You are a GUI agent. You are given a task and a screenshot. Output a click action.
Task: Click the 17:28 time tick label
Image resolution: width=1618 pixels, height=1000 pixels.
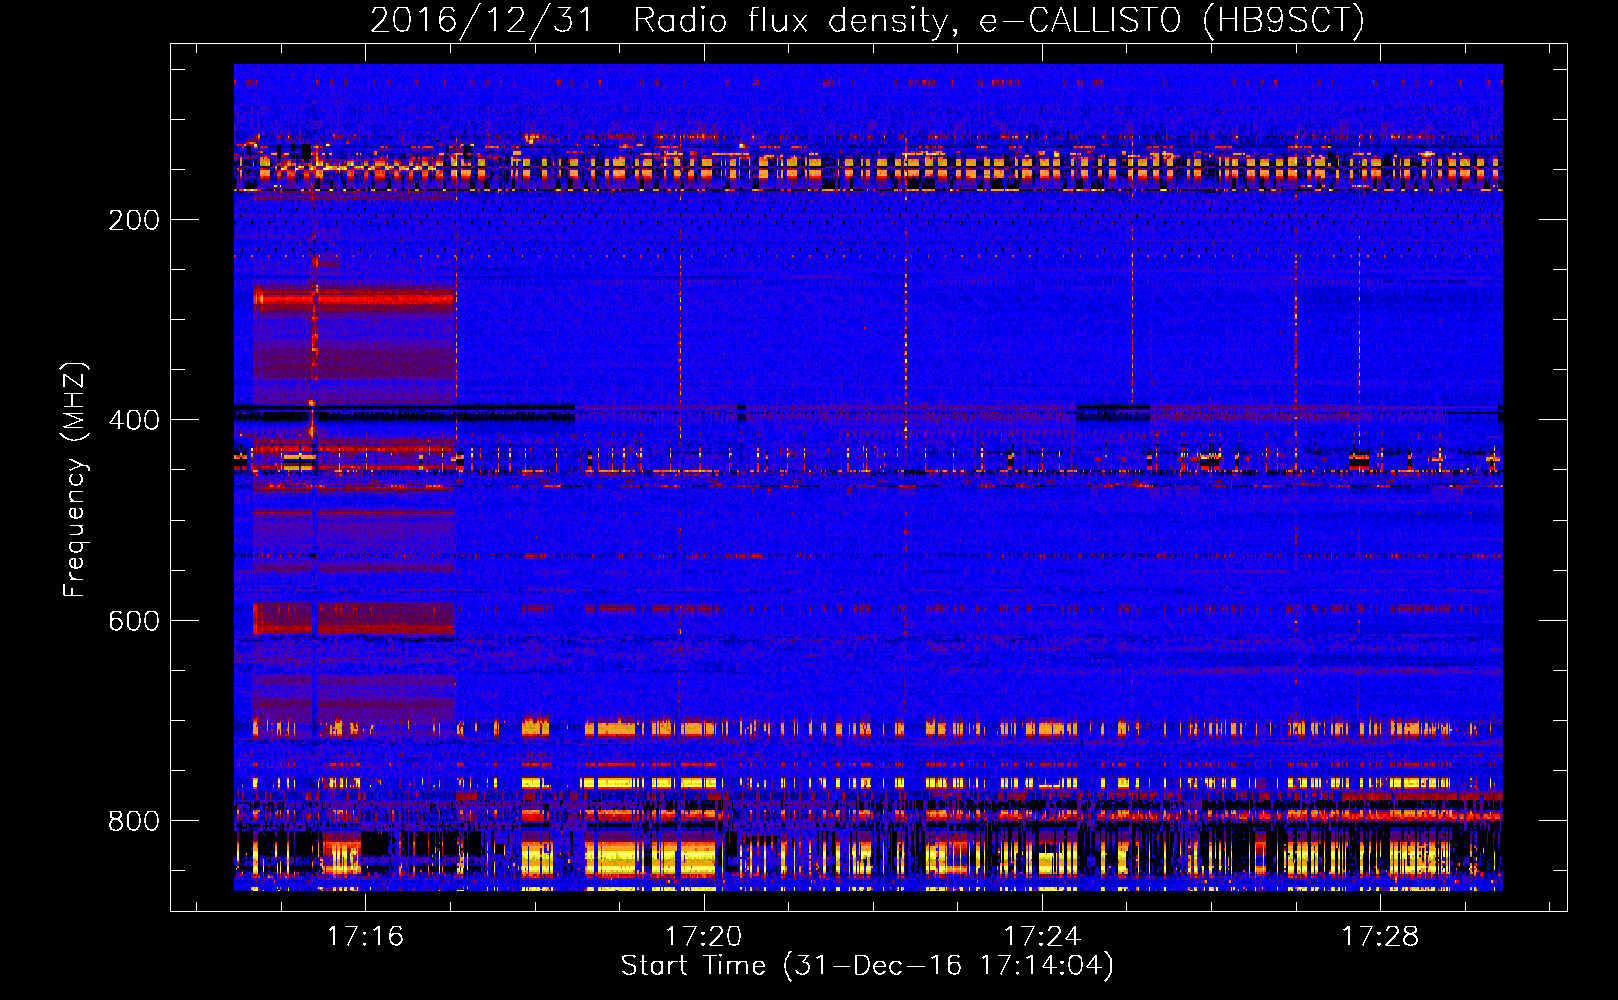(1380, 937)
